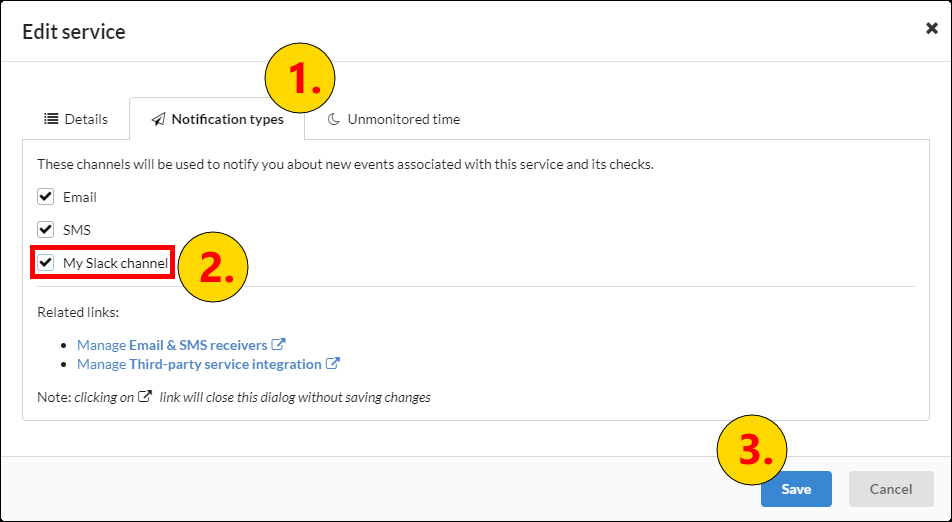Screen dimensions: 952x522
Task: Uncheck the Email notification checkbox
Action: (46, 197)
